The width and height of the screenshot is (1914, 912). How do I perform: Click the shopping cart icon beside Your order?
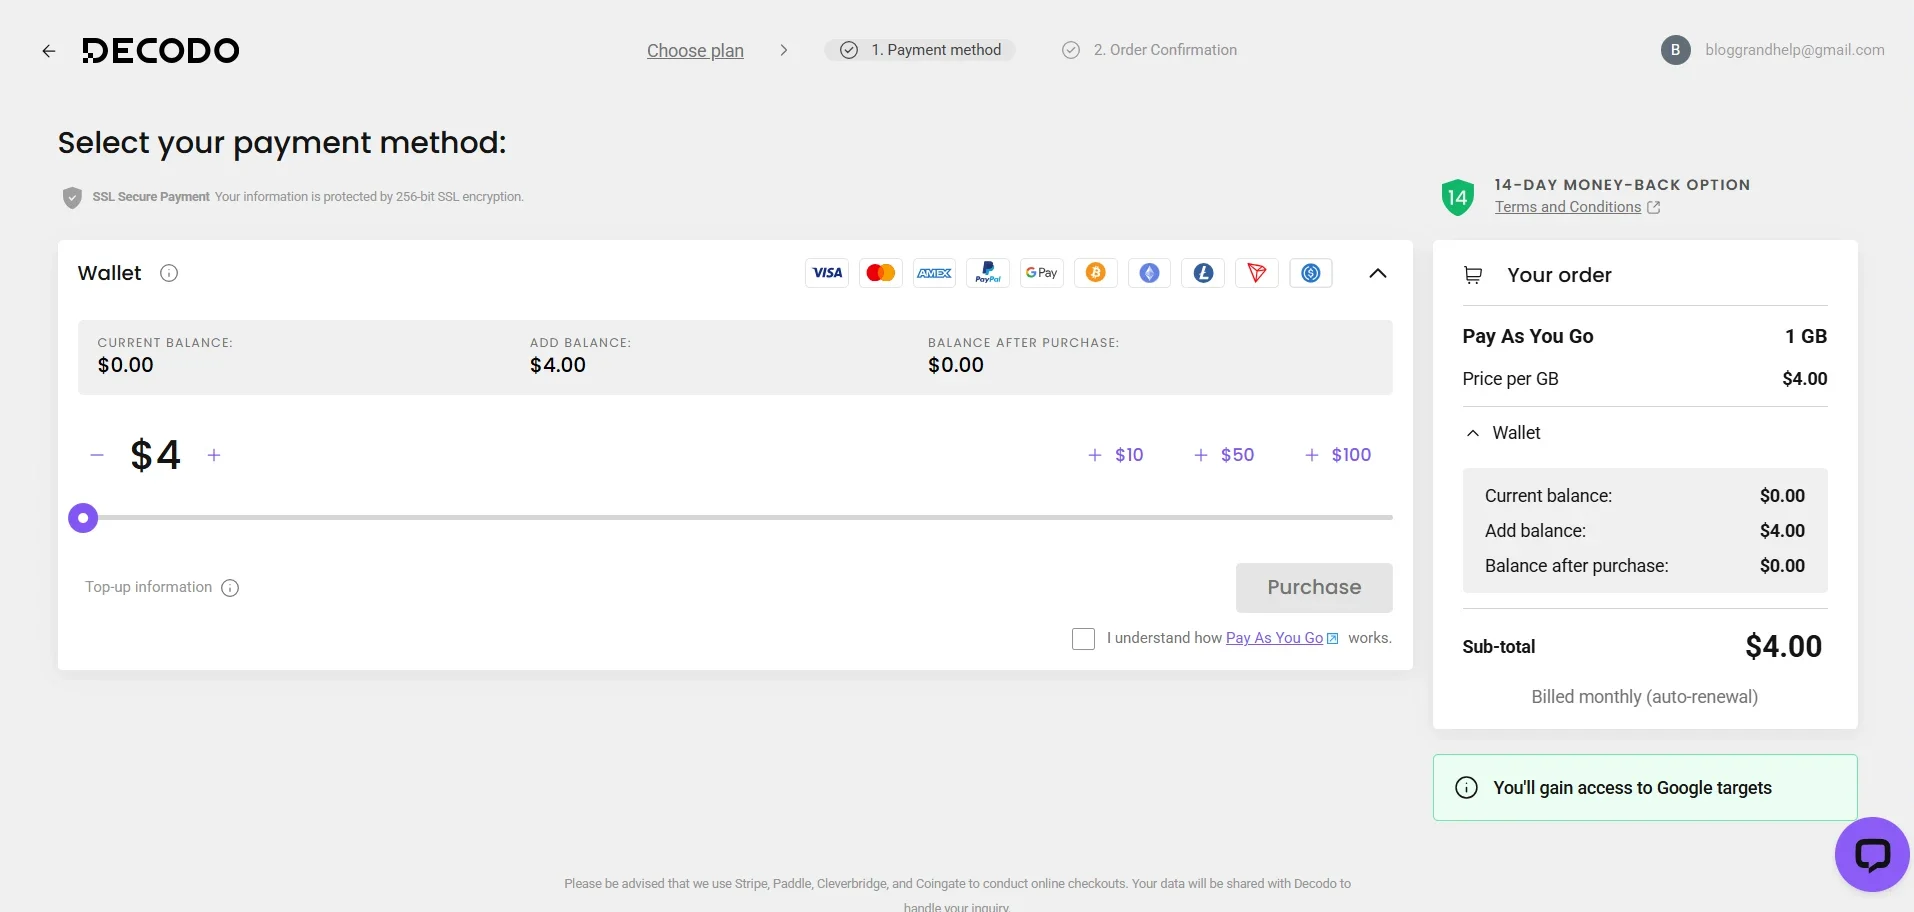click(x=1473, y=275)
